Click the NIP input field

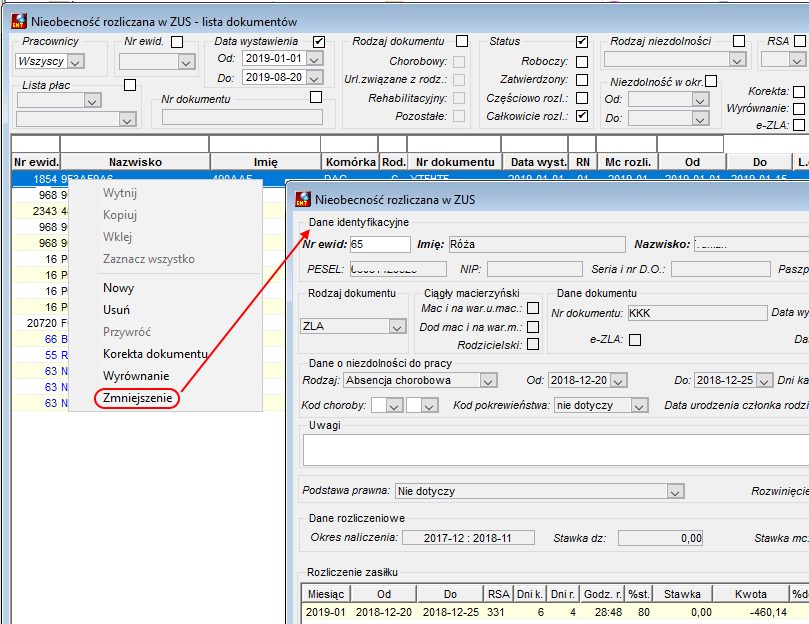535,269
